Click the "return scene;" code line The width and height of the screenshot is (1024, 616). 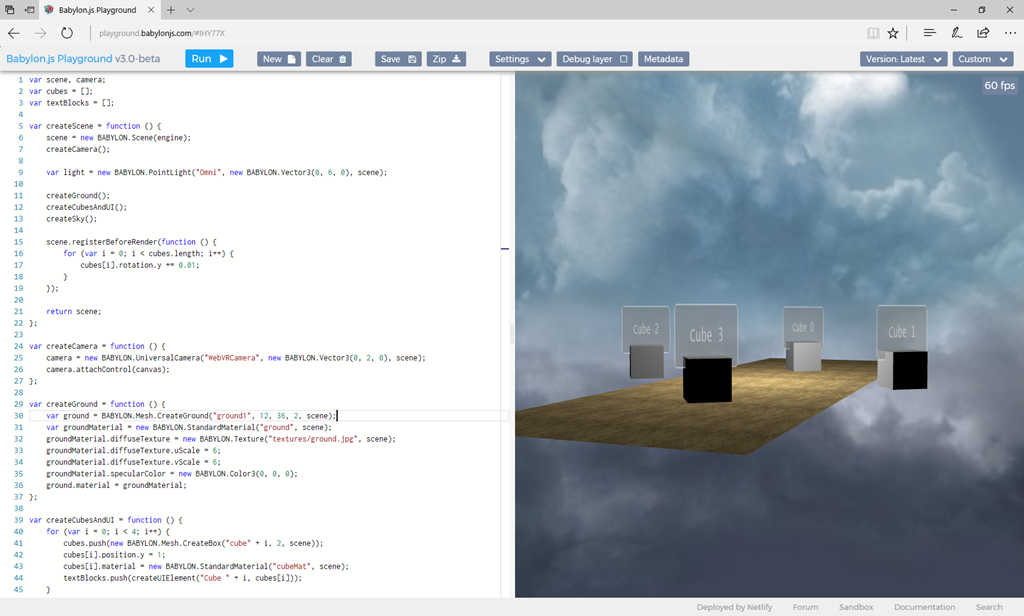tap(74, 312)
